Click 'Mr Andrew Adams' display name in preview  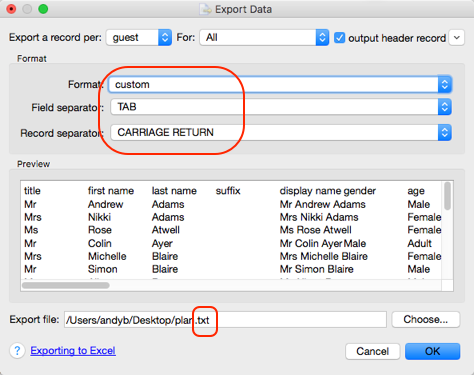tap(323, 204)
